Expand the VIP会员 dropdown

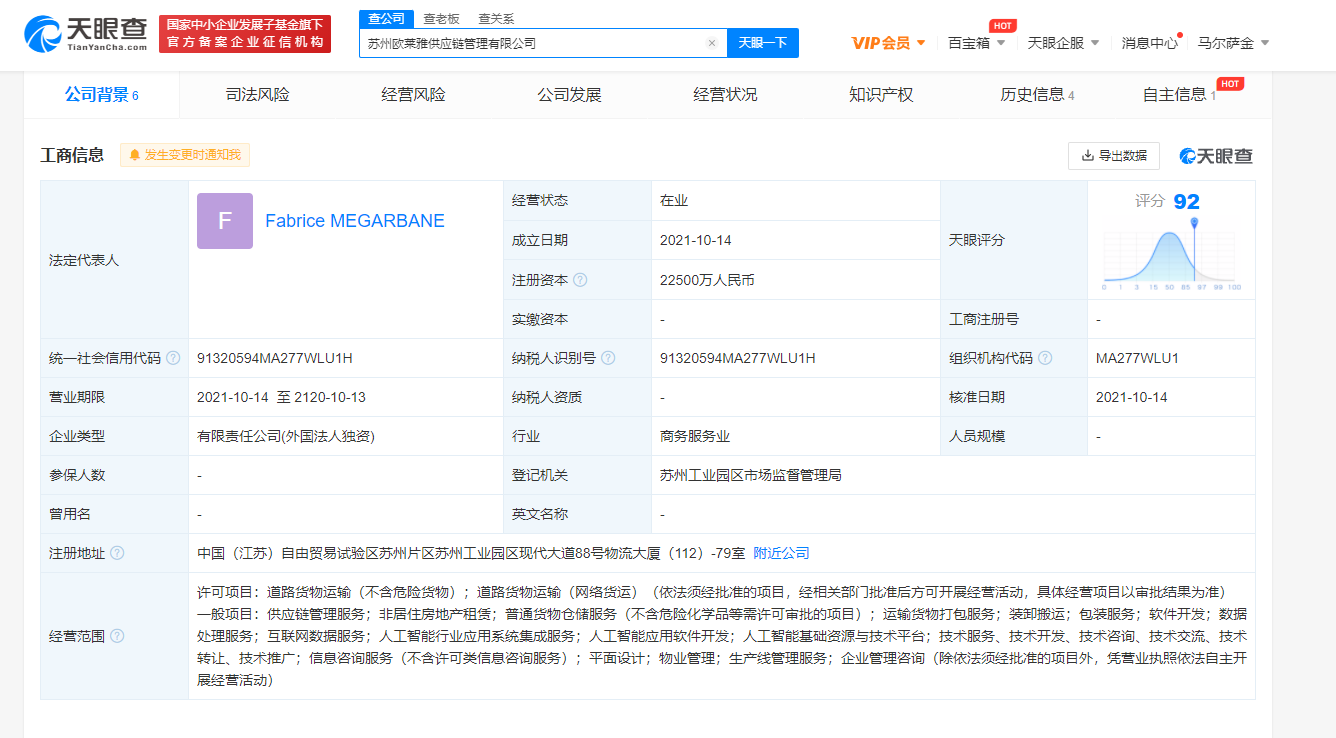(x=888, y=43)
